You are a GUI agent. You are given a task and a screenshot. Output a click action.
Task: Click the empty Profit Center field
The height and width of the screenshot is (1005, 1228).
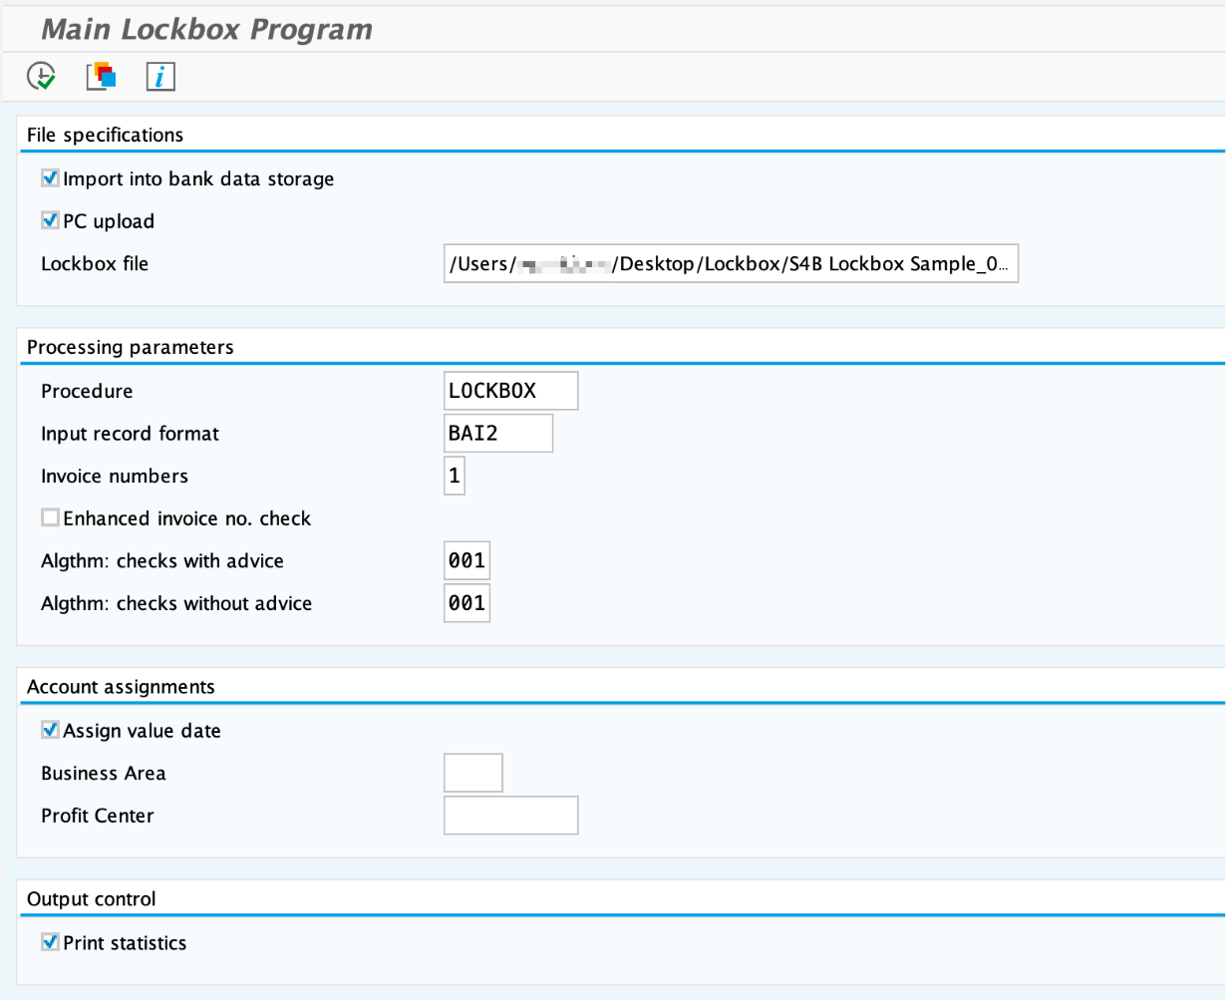click(x=511, y=815)
